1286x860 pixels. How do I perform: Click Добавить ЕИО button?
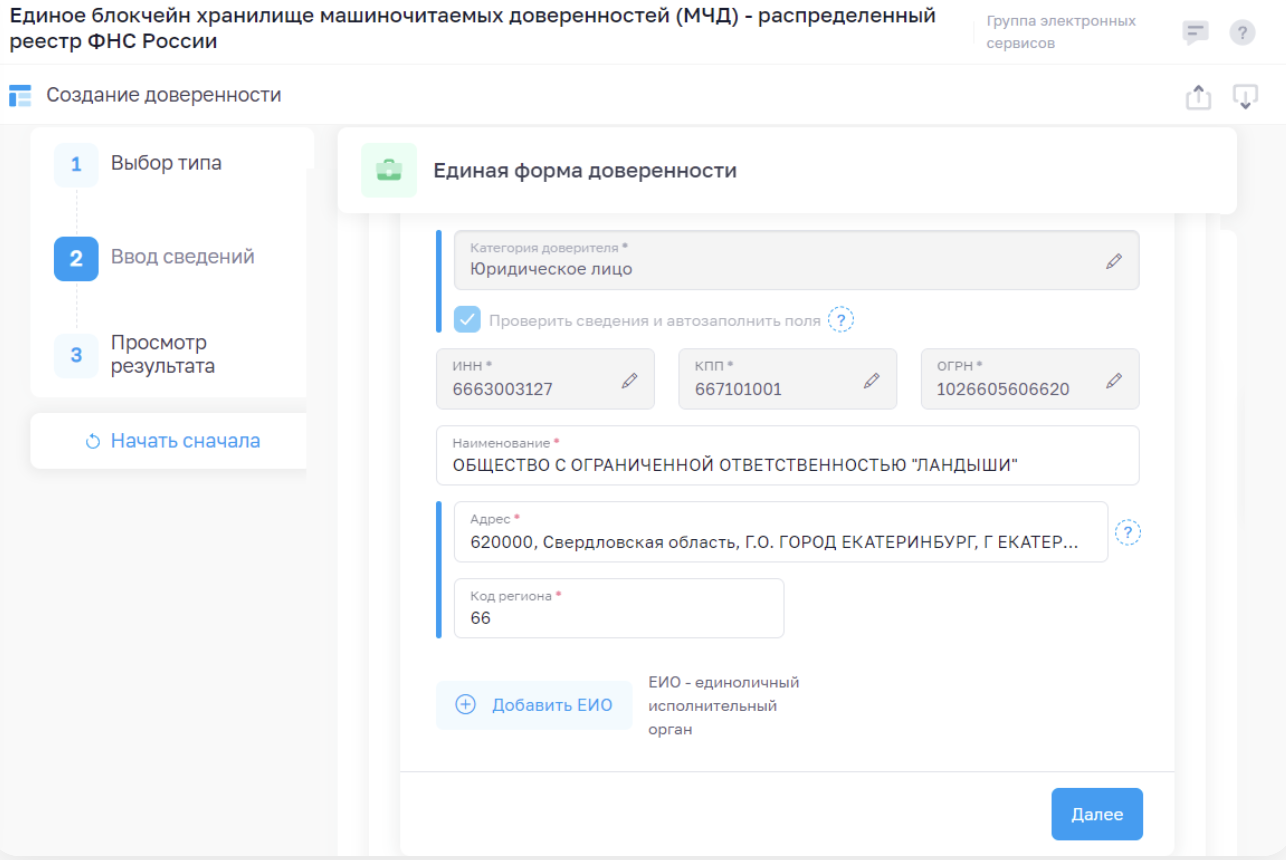(x=534, y=705)
